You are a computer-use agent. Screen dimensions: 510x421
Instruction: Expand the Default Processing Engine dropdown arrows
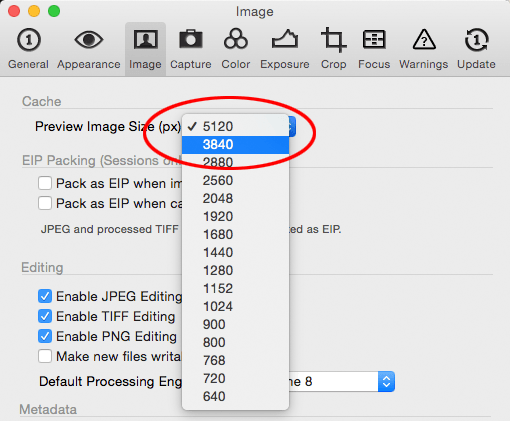coord(386,381)
